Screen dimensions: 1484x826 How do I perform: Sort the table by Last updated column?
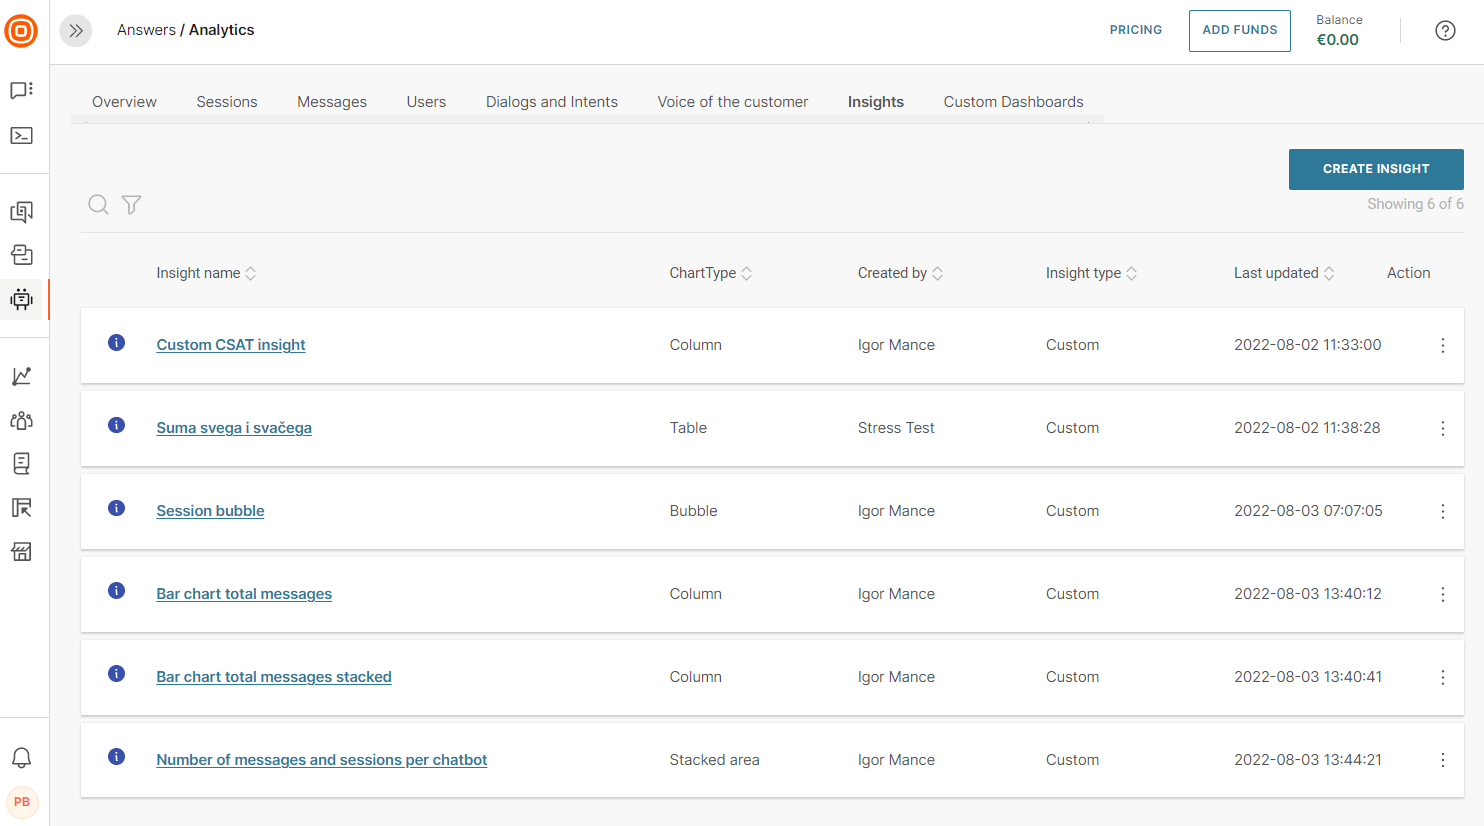pos(1329,272)
